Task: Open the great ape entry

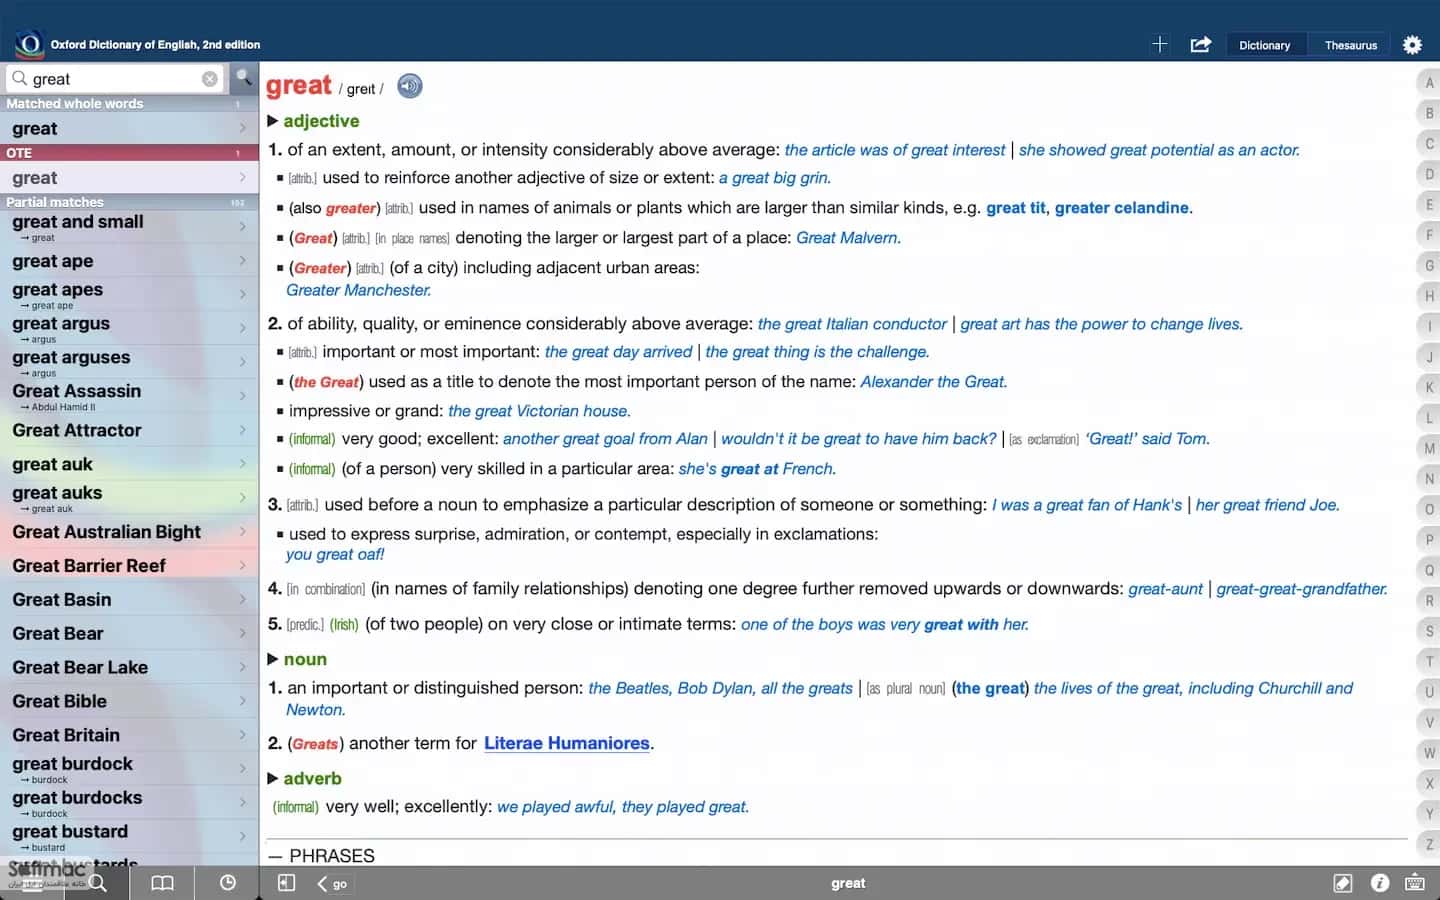Action: (129, 261)
